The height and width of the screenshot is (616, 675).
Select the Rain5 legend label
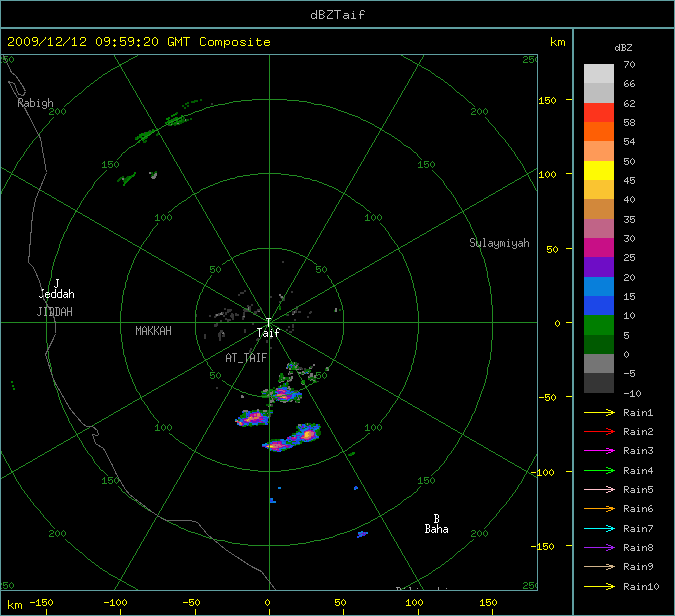(638, 489)
